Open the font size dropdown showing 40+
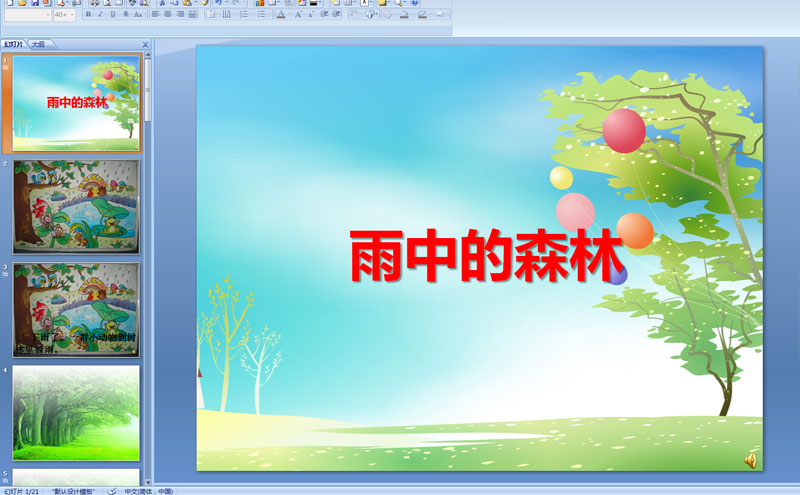Screen dimensions: 800x495 coord(72,15)
